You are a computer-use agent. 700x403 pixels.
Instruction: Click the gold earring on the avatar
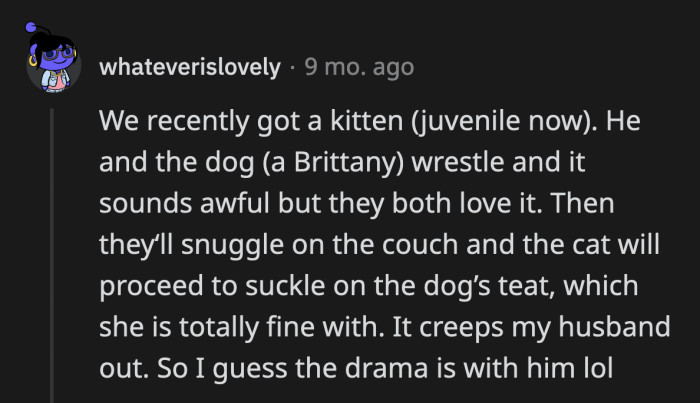pos(33,60)
